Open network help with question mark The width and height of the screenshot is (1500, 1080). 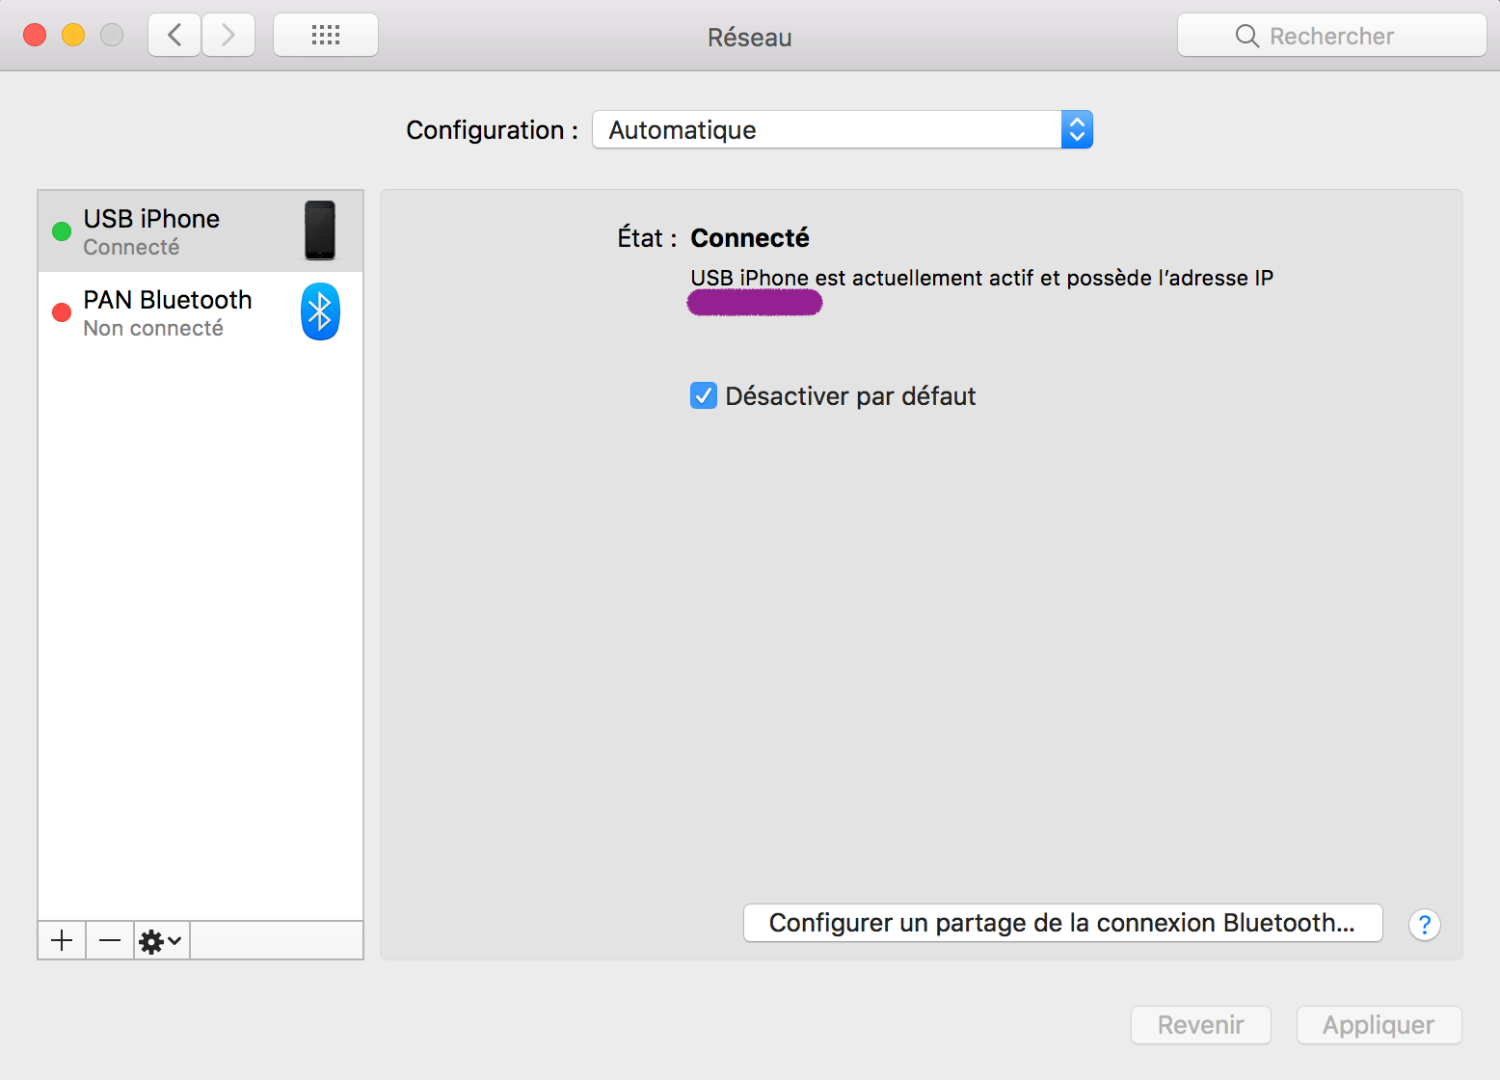click(x=1424, y=925)
